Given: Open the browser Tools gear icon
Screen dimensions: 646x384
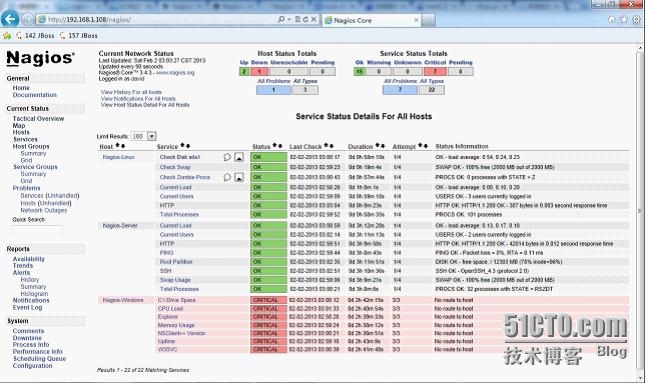Looking at the screenshot, I should coord(637,19).
